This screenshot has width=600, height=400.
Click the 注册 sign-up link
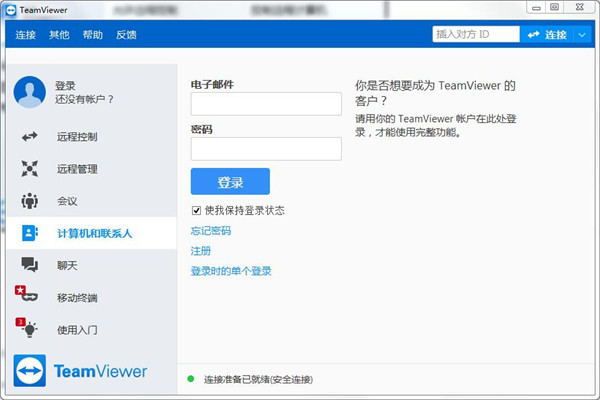tap(201, 251)
